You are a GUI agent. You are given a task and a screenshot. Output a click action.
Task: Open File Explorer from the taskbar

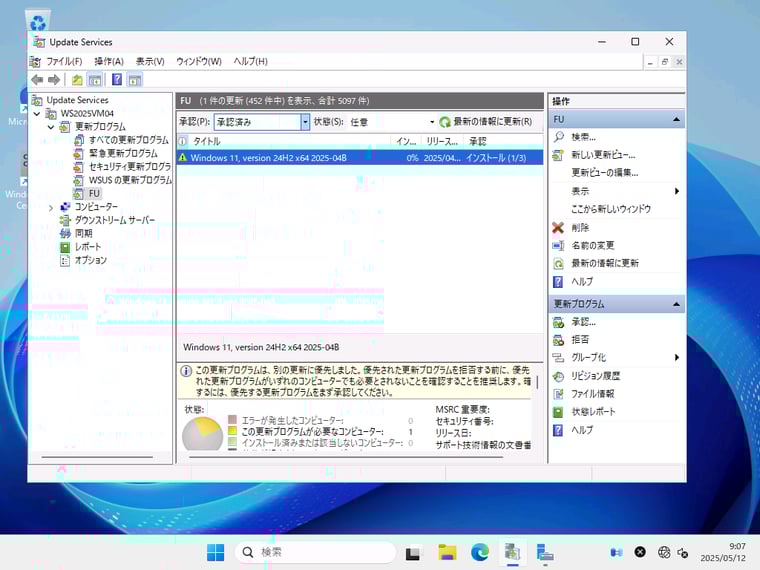pos(447,552)
